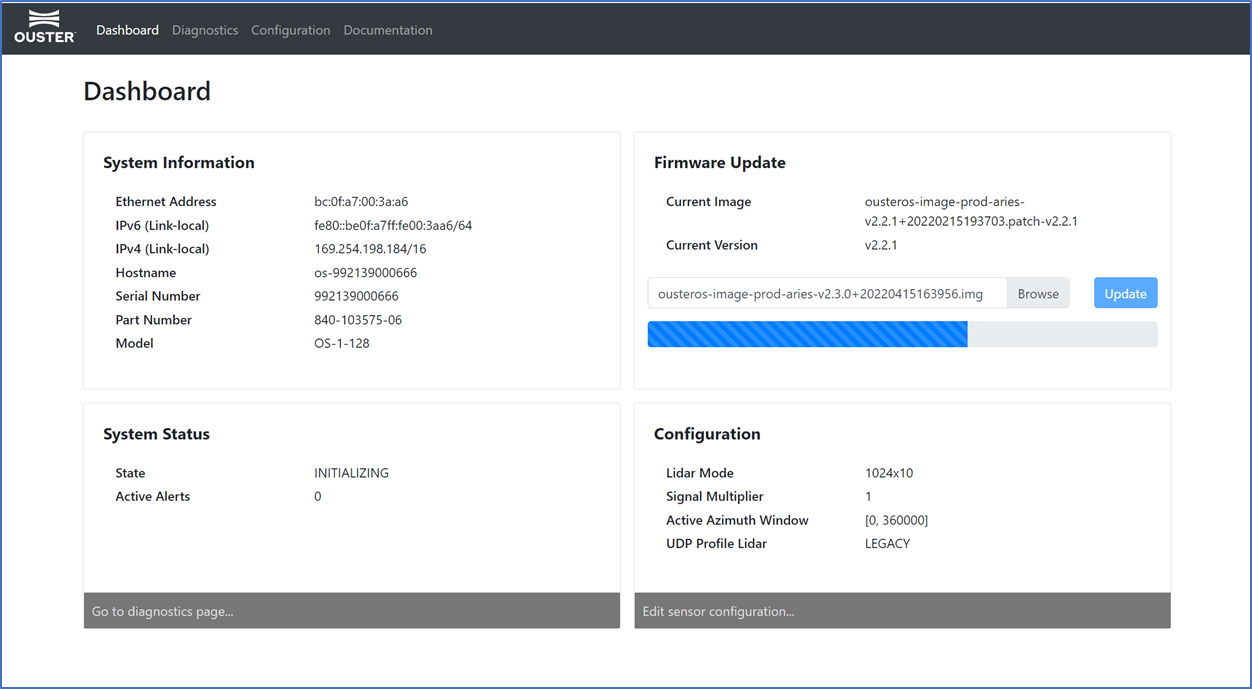Image resolution: width=1252 pixels, height=689 pixels.
Task: Click the Configuration card heading
Action: pos(707,434)
